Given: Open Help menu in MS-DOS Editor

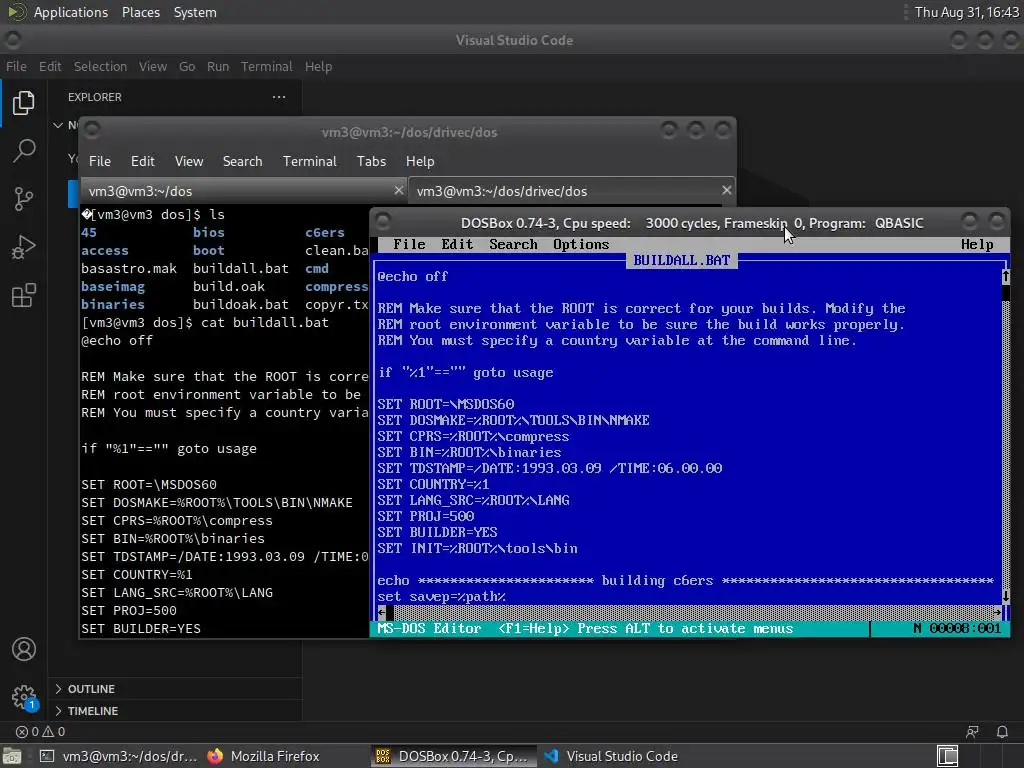Looking at the screenshot, I should pyautogui.click(x=977, y=244).
